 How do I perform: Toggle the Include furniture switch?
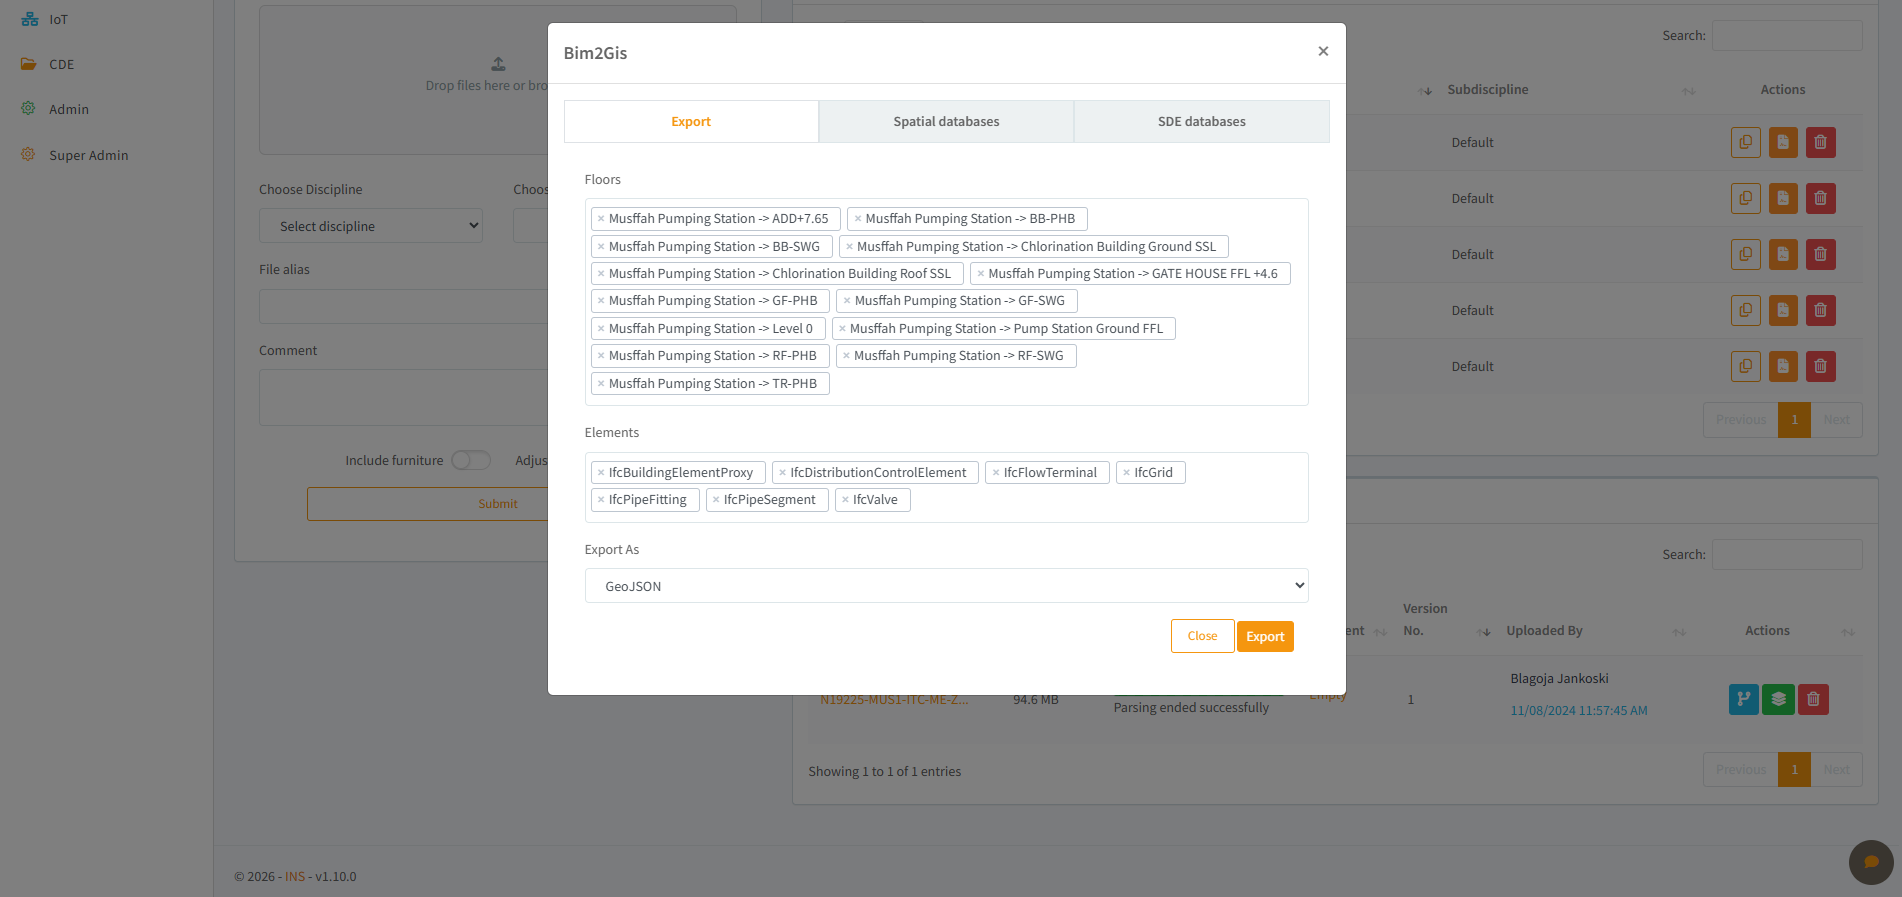tap(471, 460)
